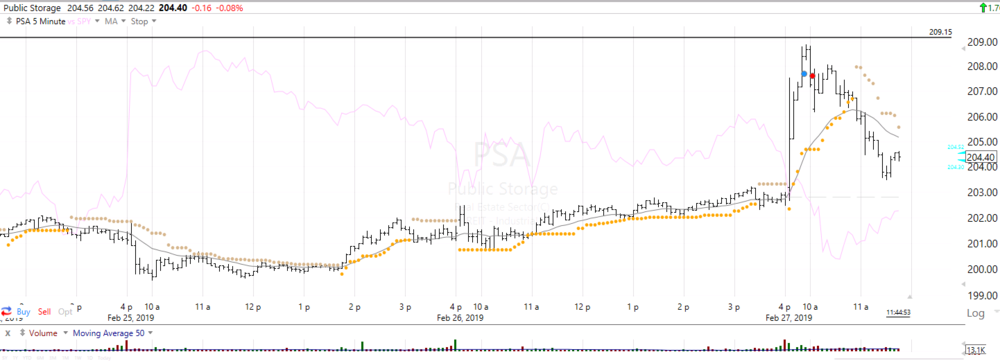This screenshot has height=361, width=1000.
Task: Click the Moving Average 50 label
Action: pos(108,333)
